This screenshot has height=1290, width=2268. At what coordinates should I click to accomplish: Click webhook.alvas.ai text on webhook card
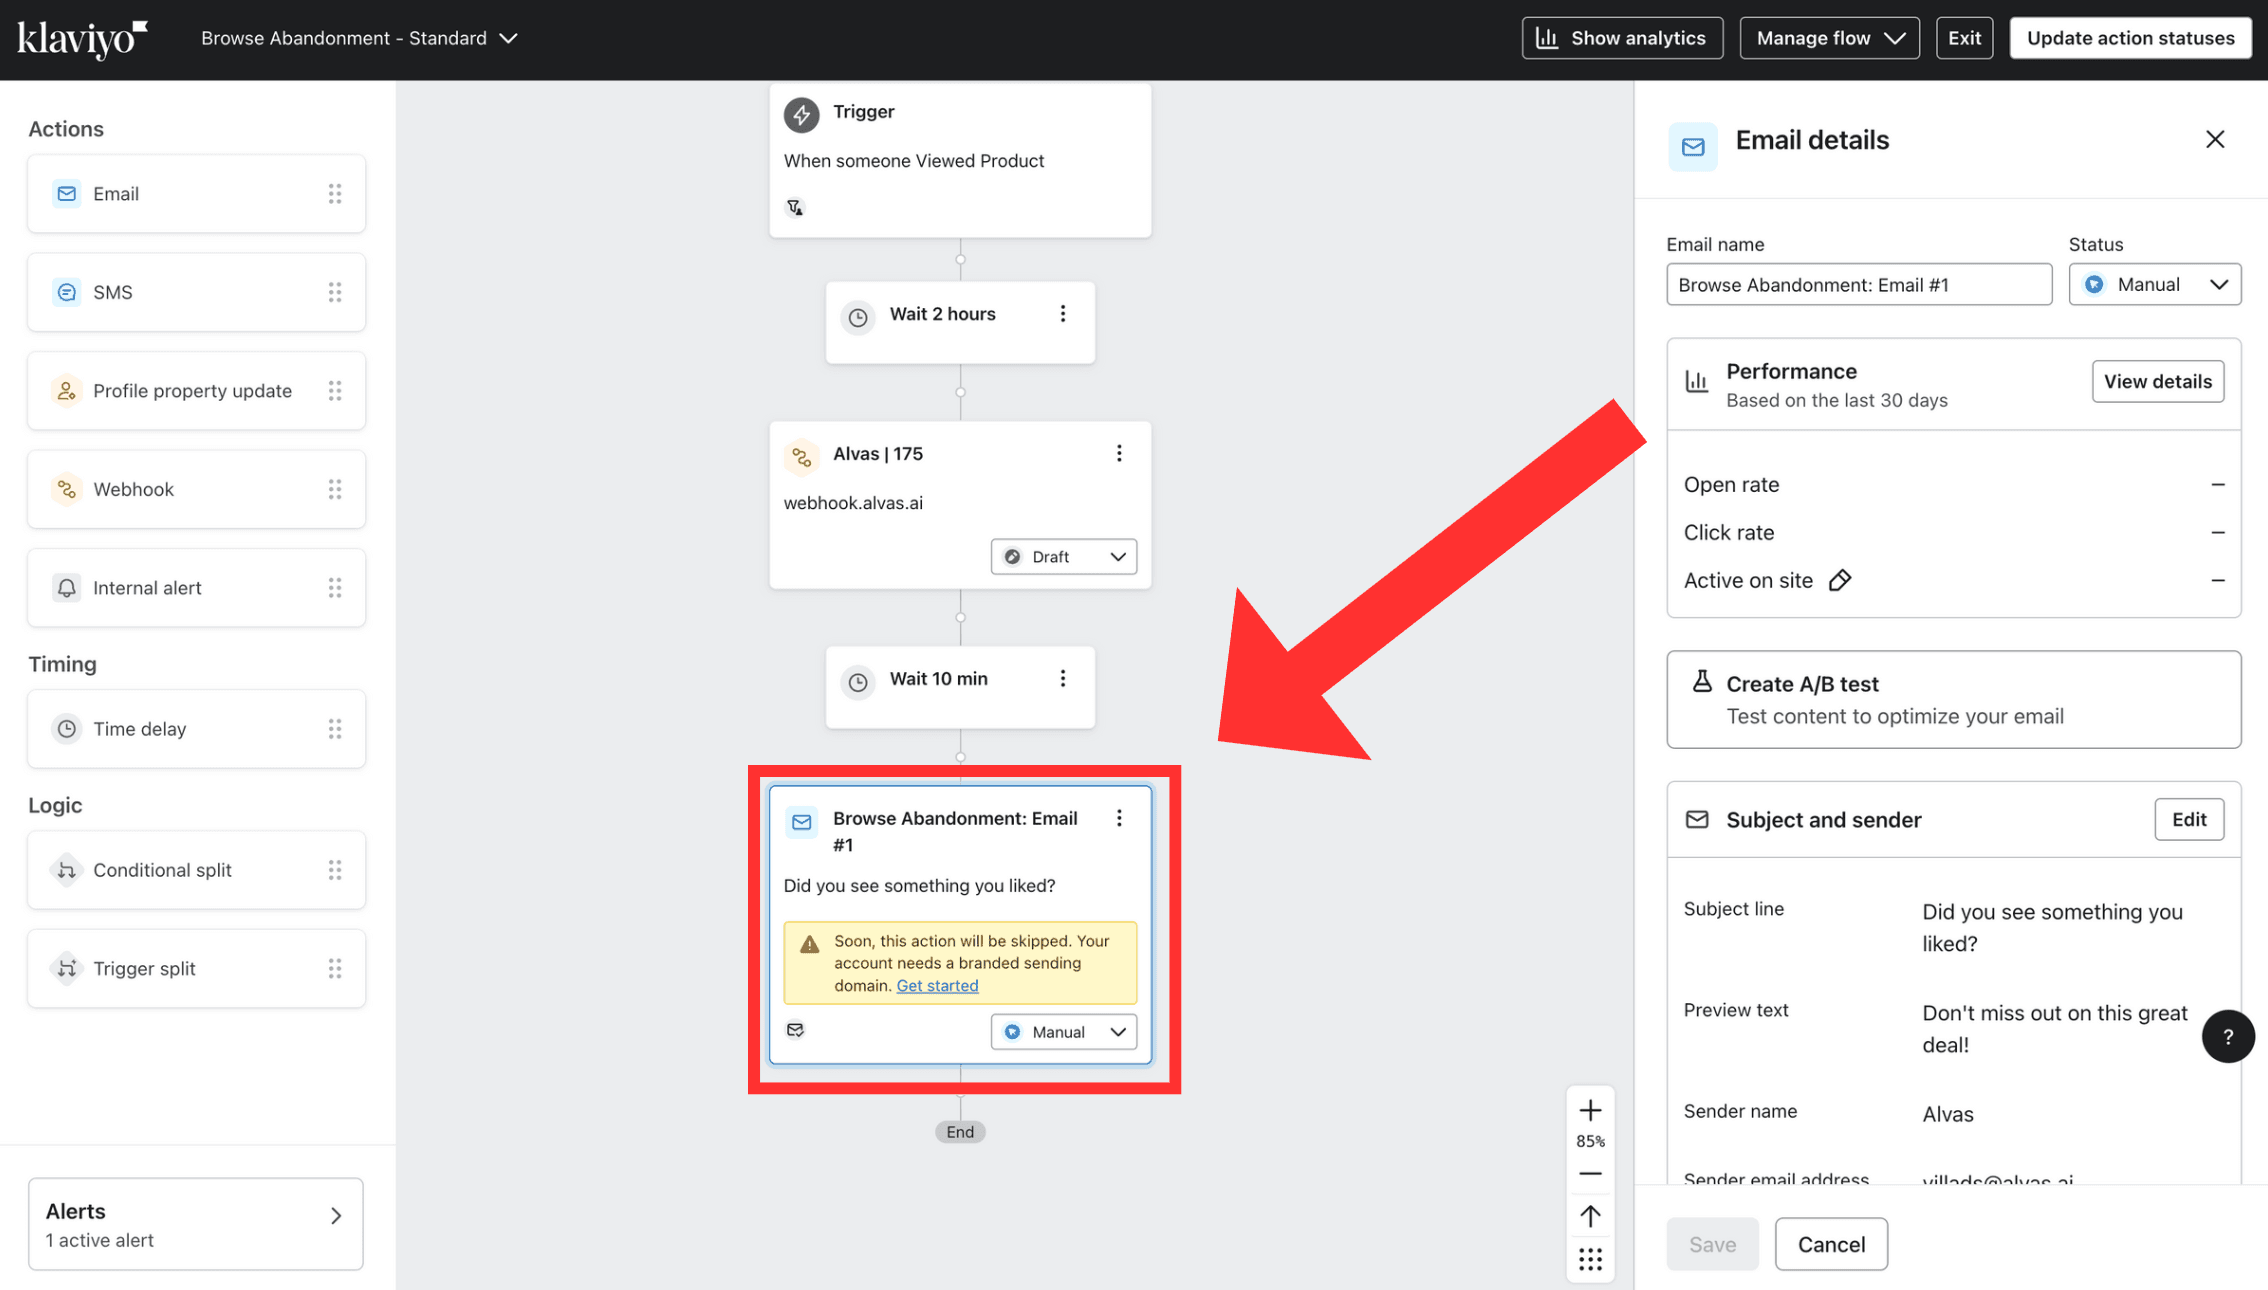click(x=853, y=503)
